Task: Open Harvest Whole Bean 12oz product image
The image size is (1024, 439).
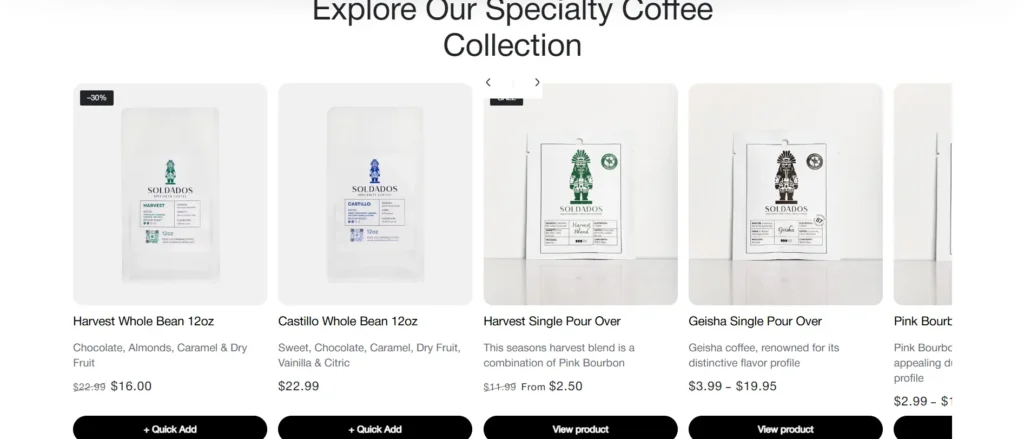Action: [x=170, y=194]
